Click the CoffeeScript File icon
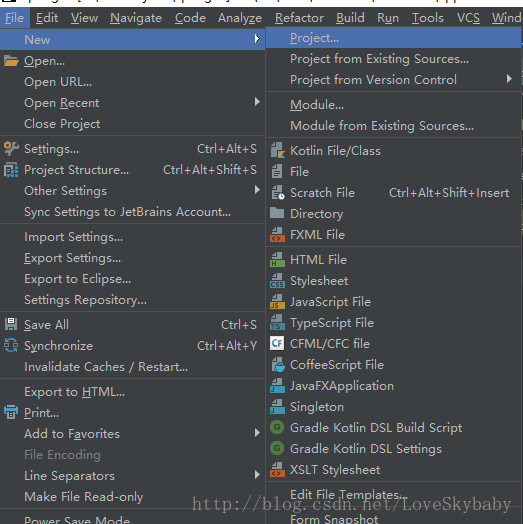The width and height of the screenshot is (523, 524). [277, 365]
